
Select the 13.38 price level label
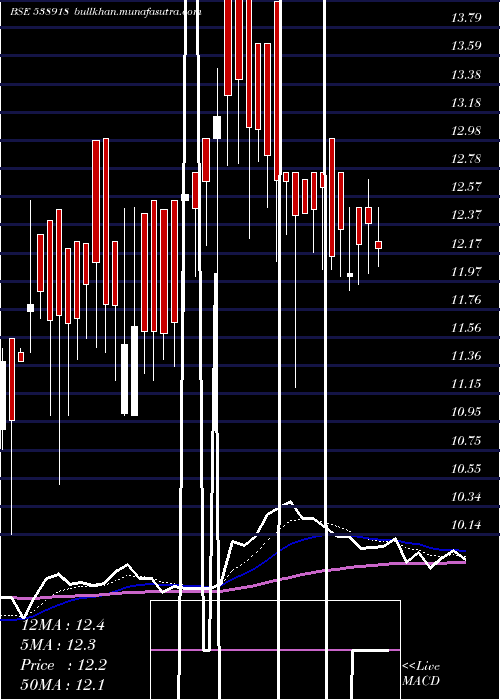click(x=466, y=75)
